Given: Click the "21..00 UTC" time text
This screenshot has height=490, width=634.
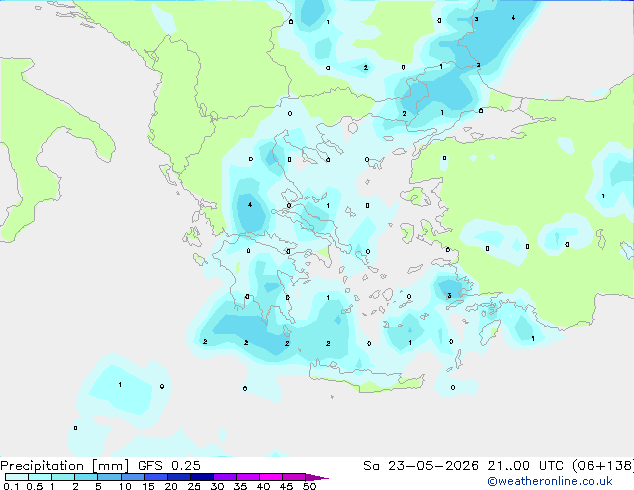Looking at the screenshot, I should (x=525, y=466).
